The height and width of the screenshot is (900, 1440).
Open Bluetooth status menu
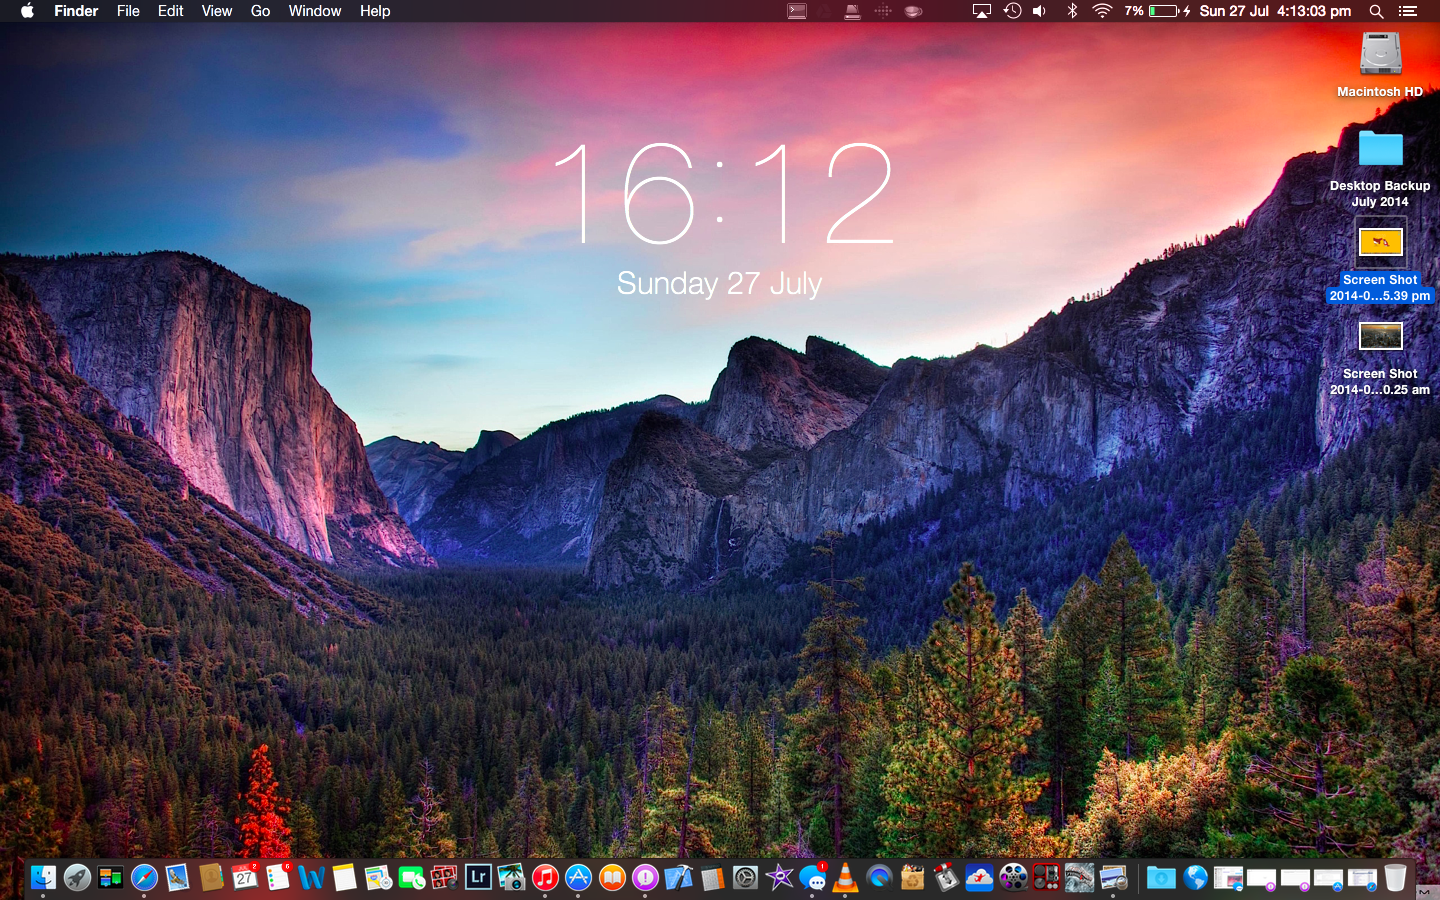[1072, 11]
